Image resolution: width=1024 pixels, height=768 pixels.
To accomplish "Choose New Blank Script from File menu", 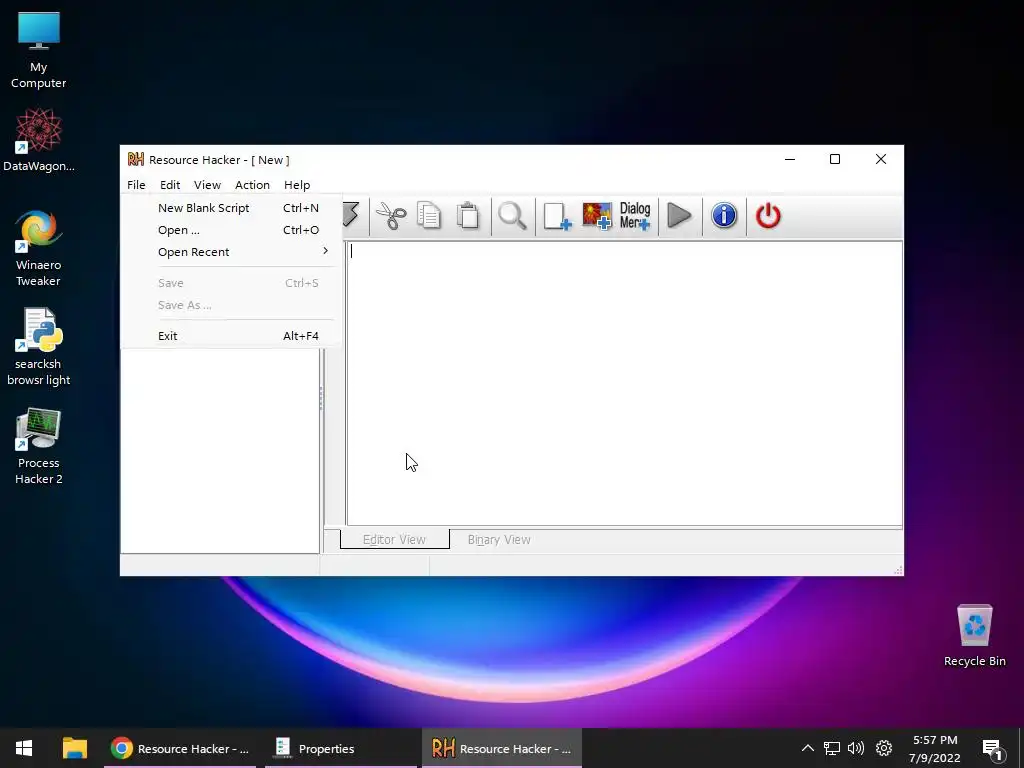I will (x=231, y=208).
